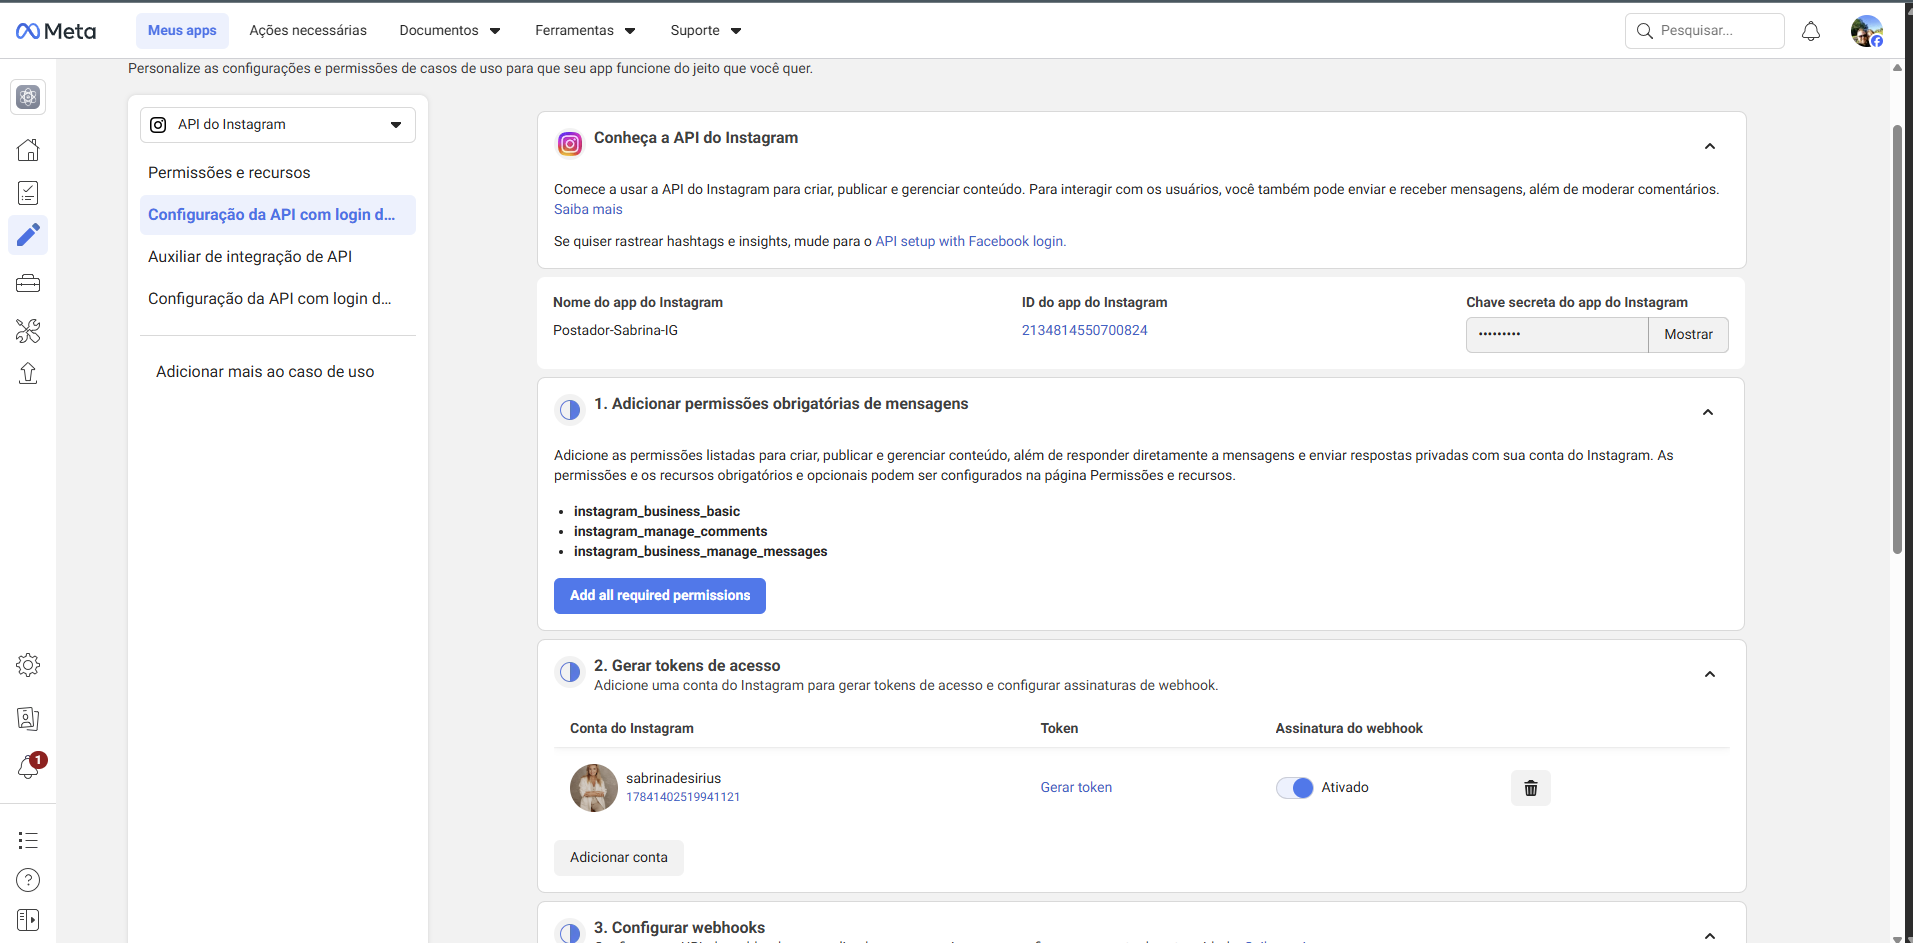Screen dimensions: 1913x943
Task: Open the app selector icon in sidebar
Action: pyautogui.click(x=28, y=97)
